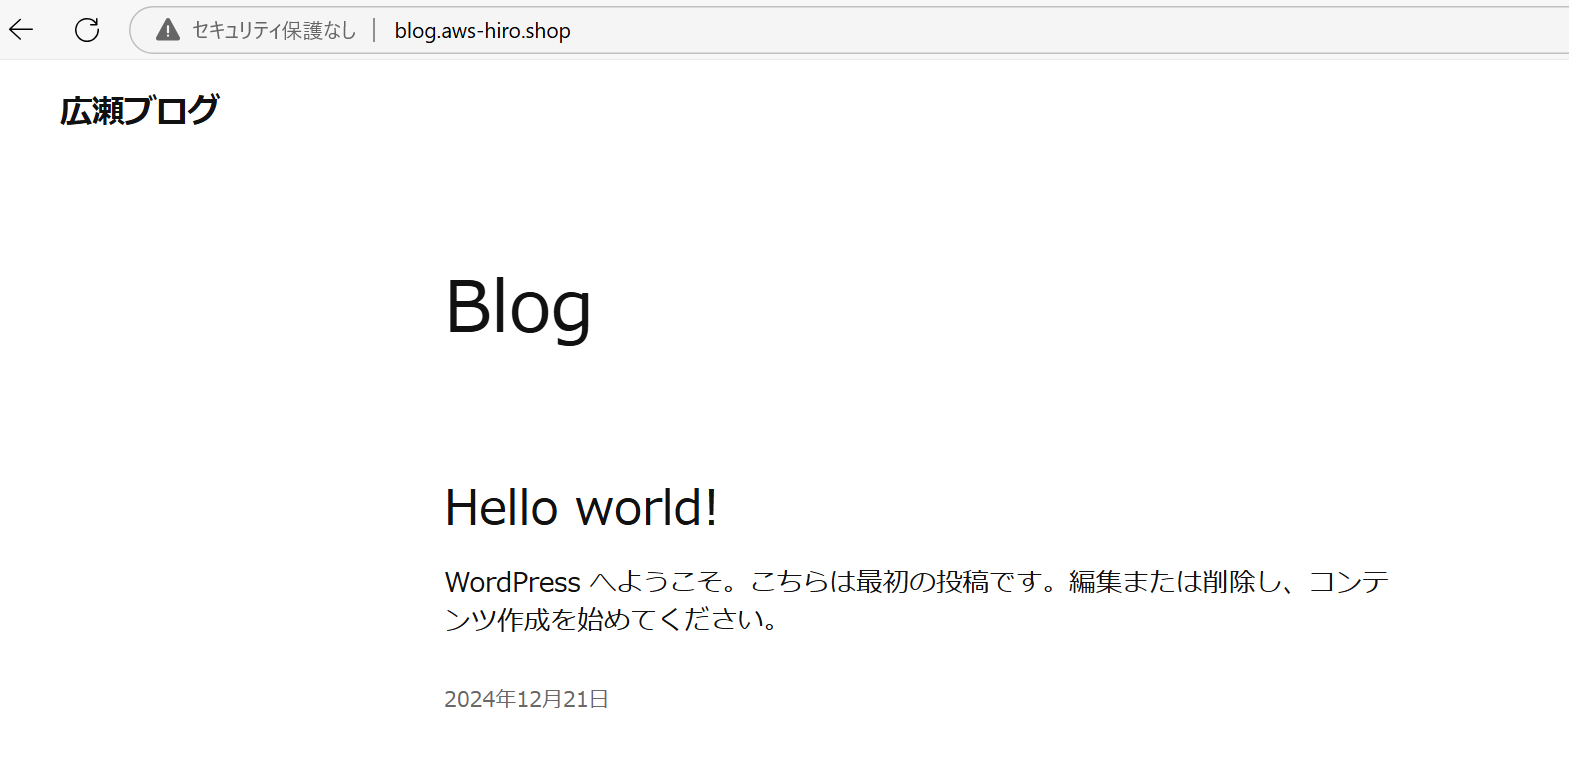Reload the page with the refresh icon

pos(87,30)
